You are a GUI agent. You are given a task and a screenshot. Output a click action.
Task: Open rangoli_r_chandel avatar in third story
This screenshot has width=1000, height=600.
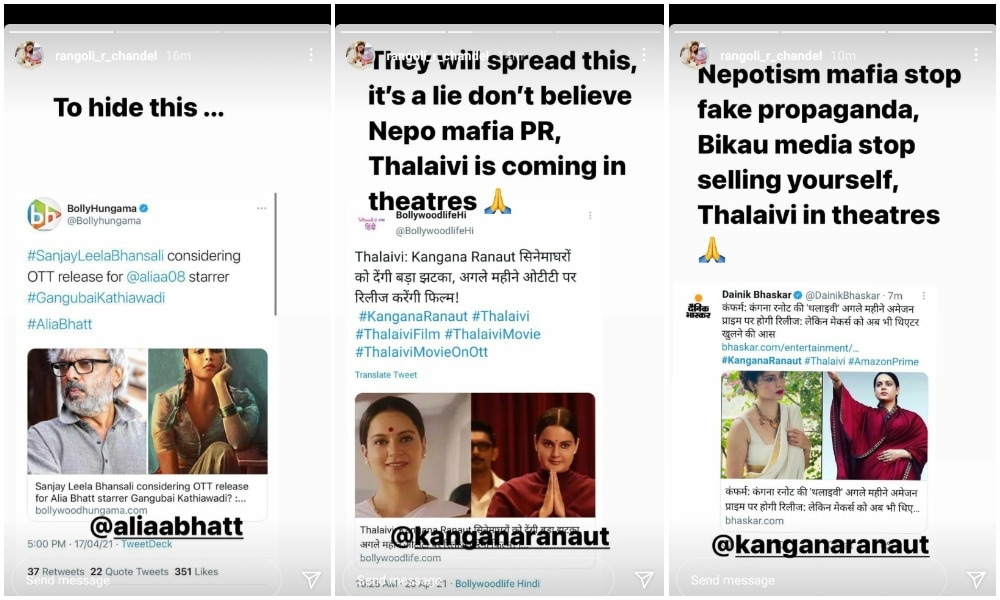[x=694, y=55]
